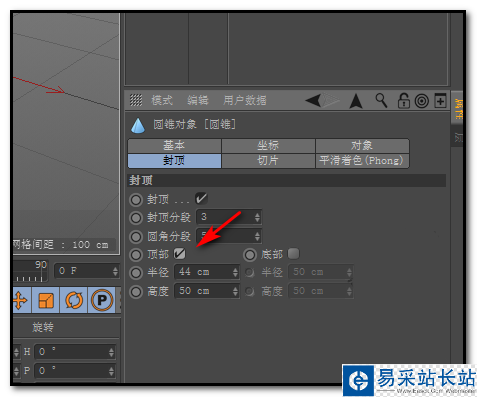
Task: Click the 圆角分段 stepper arrows
Action: coord(257,237)
